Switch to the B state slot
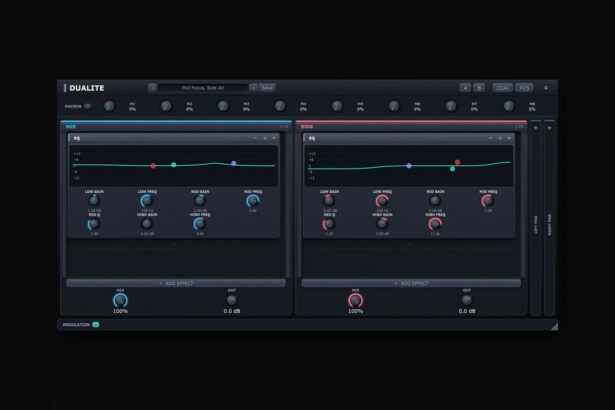615x410 pixels. click(x=479, y=87)
